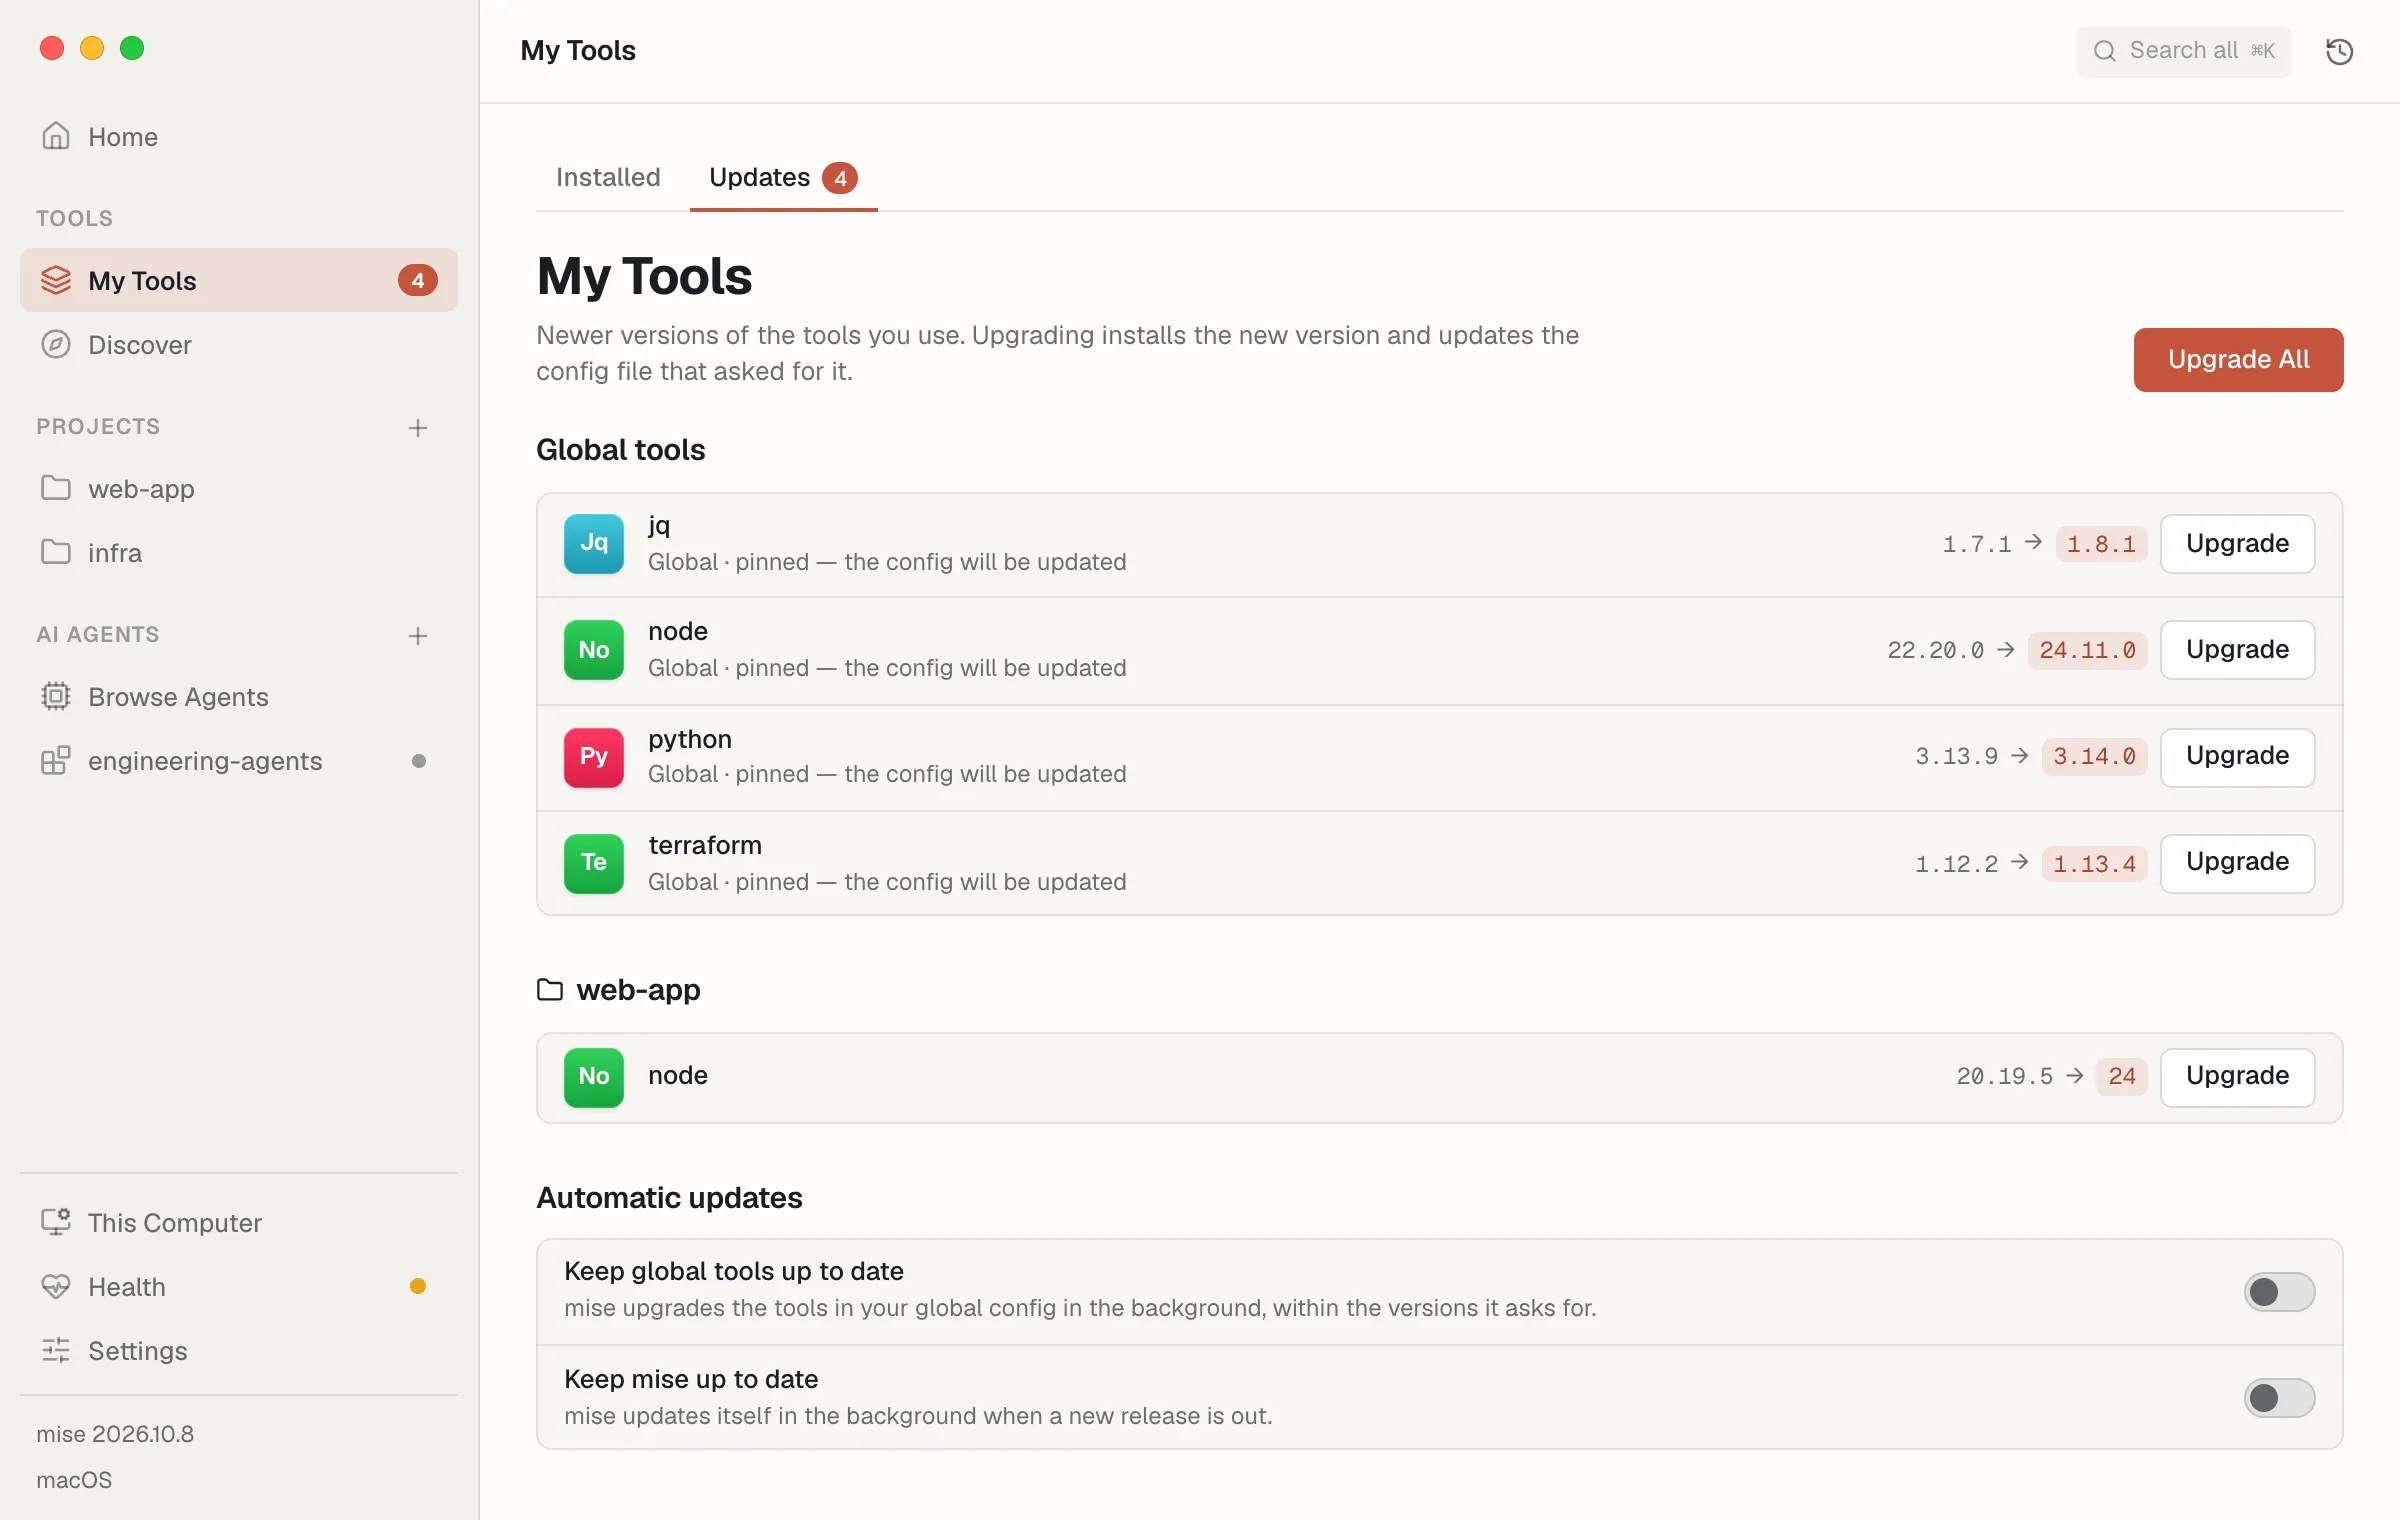
Task: Click node new version 24.11.0
Action: [2087, 650]
